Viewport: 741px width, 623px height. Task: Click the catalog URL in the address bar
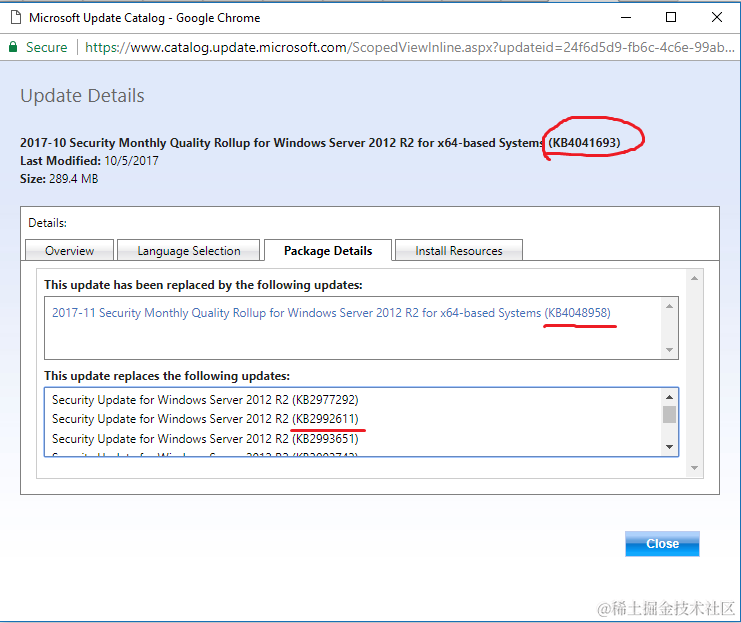point(410,47)
